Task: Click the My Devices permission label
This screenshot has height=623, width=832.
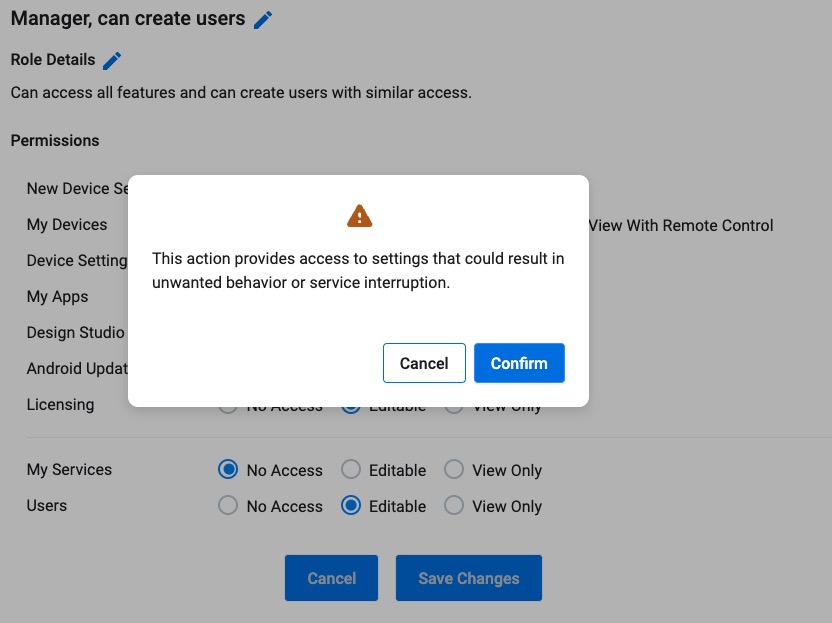Action: pyautogui.click(x=67, y=225)
